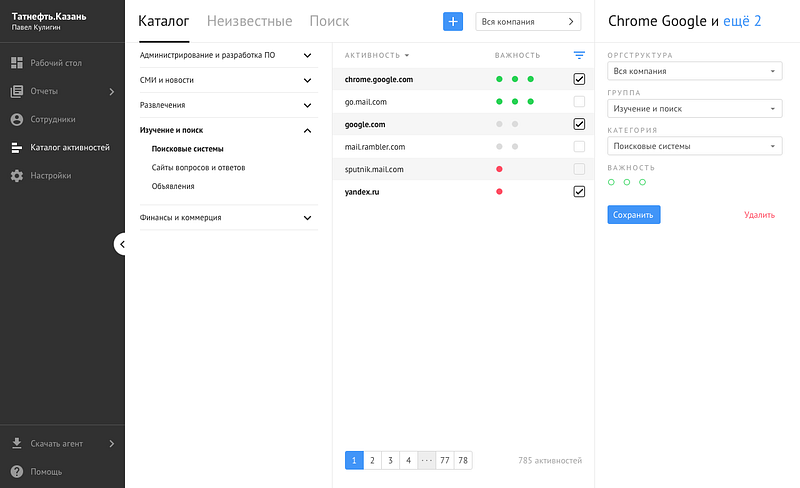
Task: Open the filter icon above the checkboxes
Action: (579, 55)
